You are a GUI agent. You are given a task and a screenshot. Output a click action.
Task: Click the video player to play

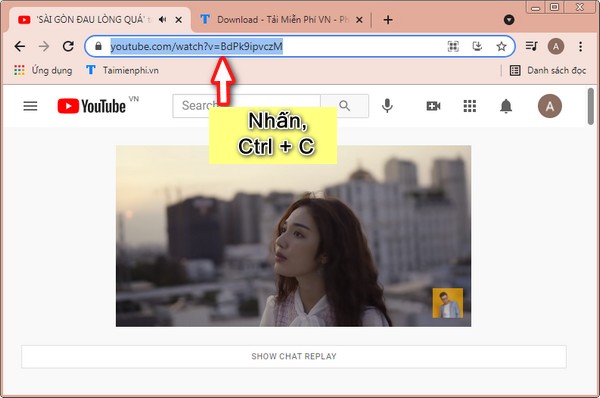tap(293, 236)
